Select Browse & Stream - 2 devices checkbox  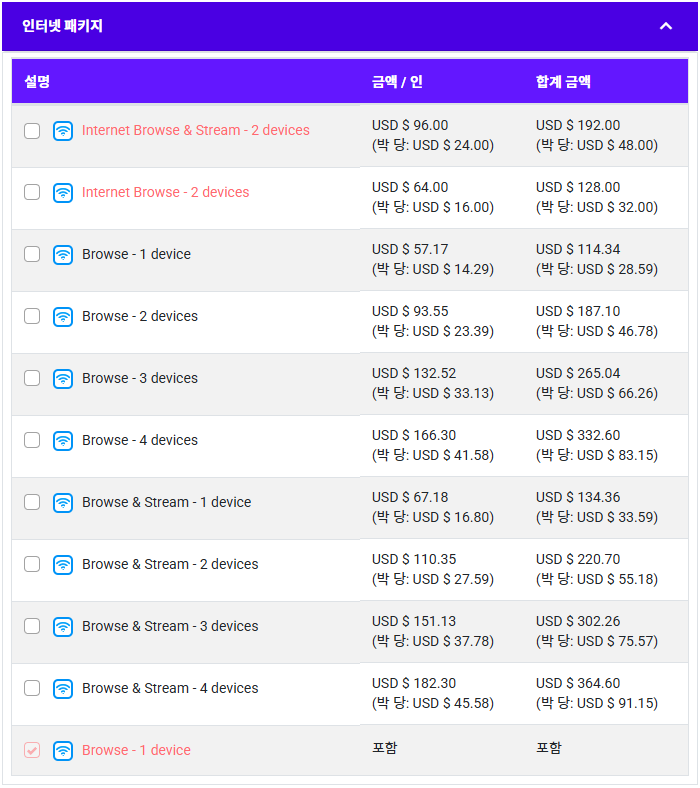coord(32,565)
